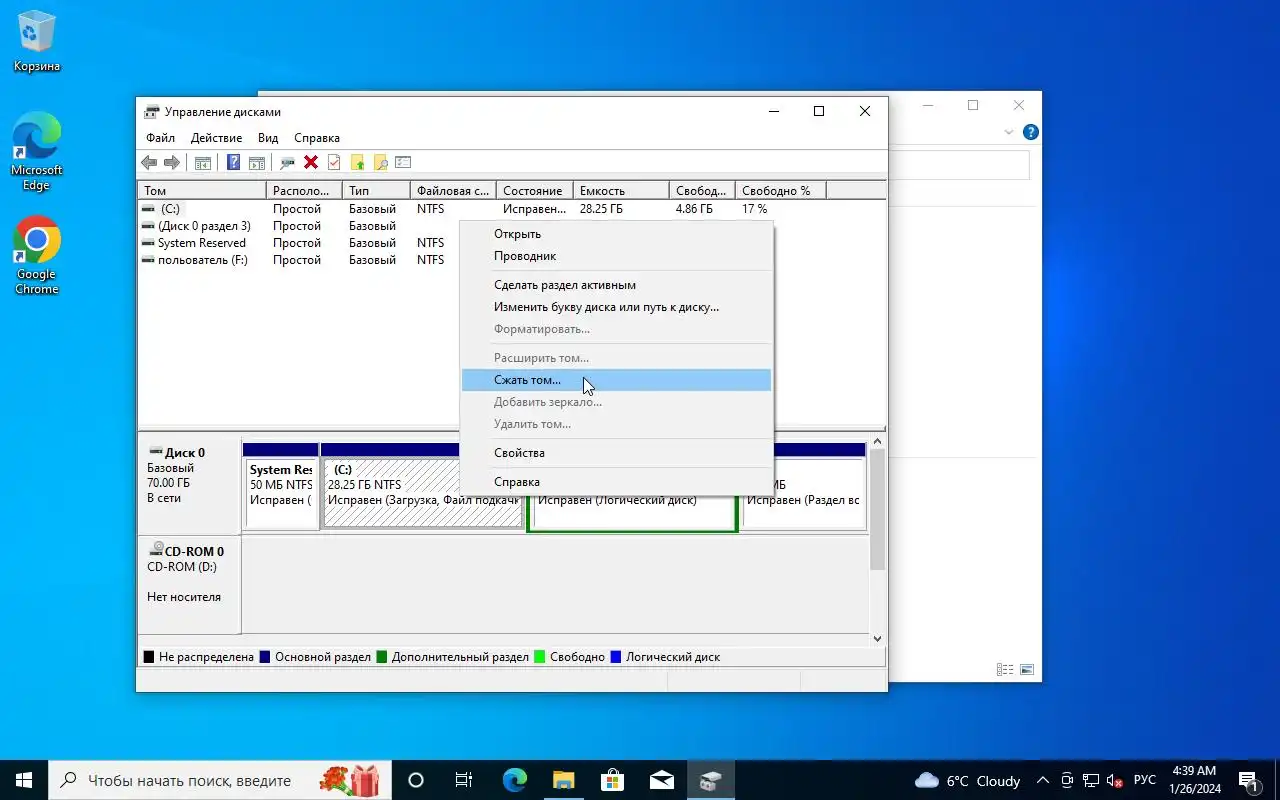Open Task View from taskbar
Viewport: 1280px width, 800px height.
(464, 780)
